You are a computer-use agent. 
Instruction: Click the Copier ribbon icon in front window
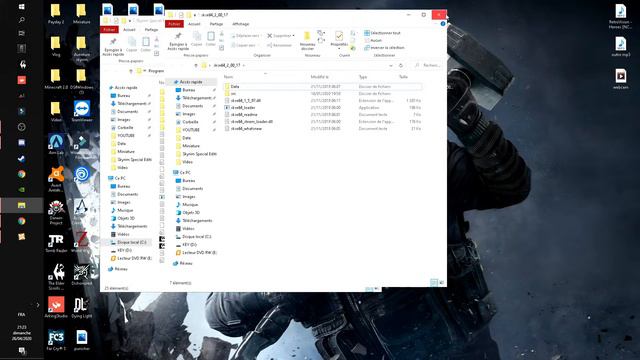coord(197,40)
